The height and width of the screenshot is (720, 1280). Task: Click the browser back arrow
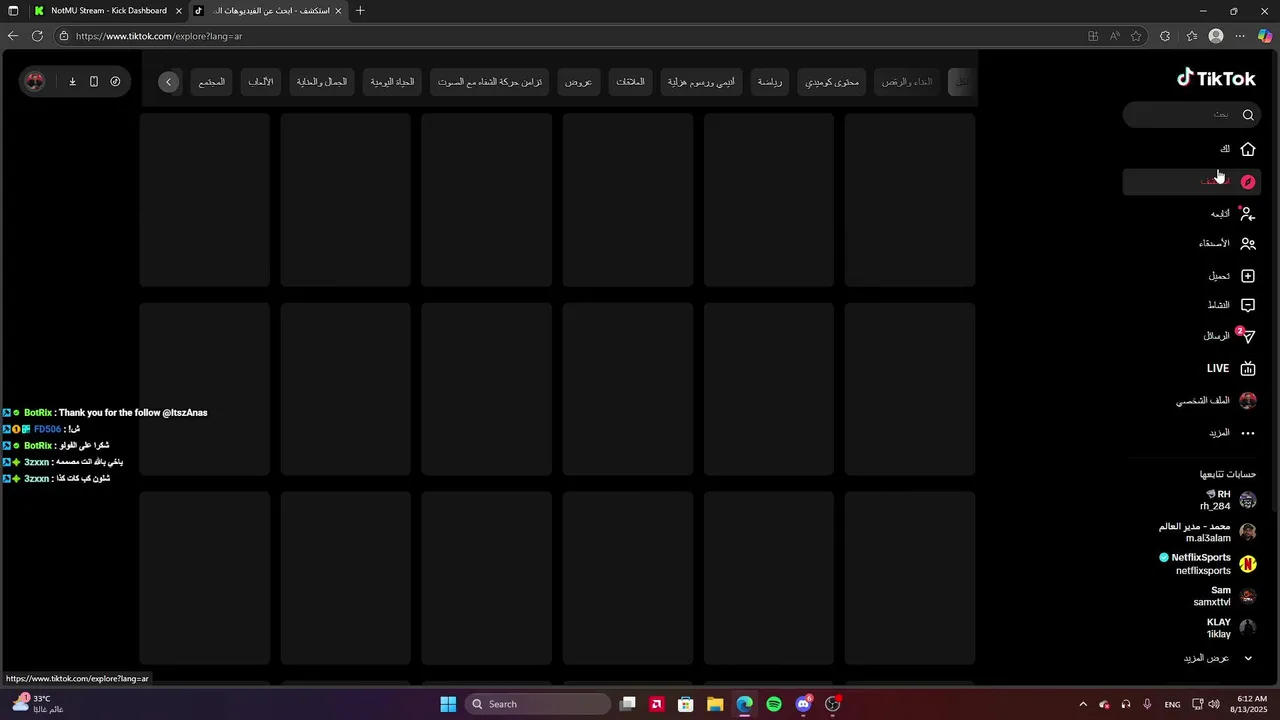click(x=12, y=36)
